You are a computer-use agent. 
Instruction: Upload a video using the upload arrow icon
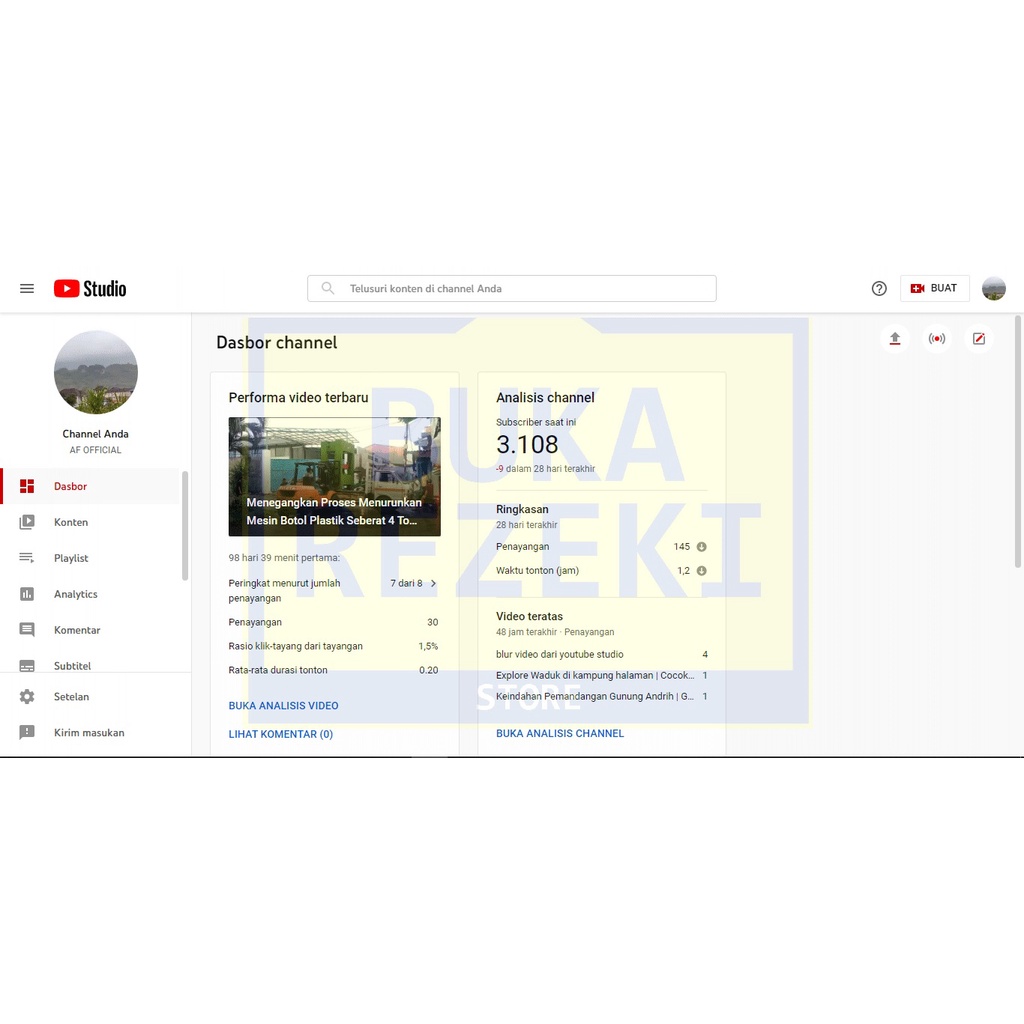(895, 339)
